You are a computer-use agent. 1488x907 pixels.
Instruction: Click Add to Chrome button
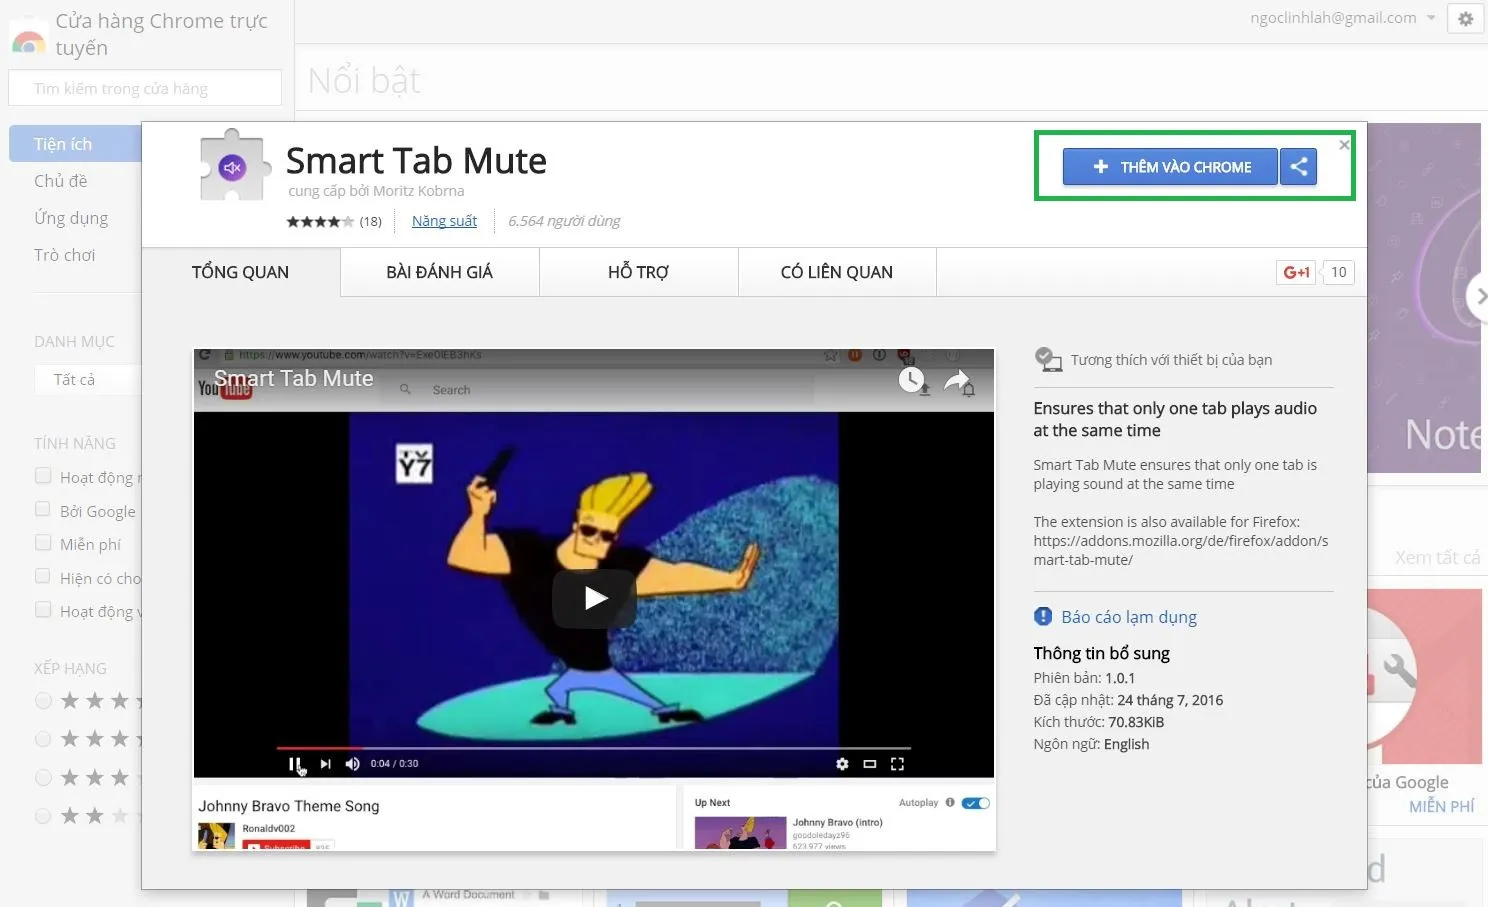[x=1170, y=167]
